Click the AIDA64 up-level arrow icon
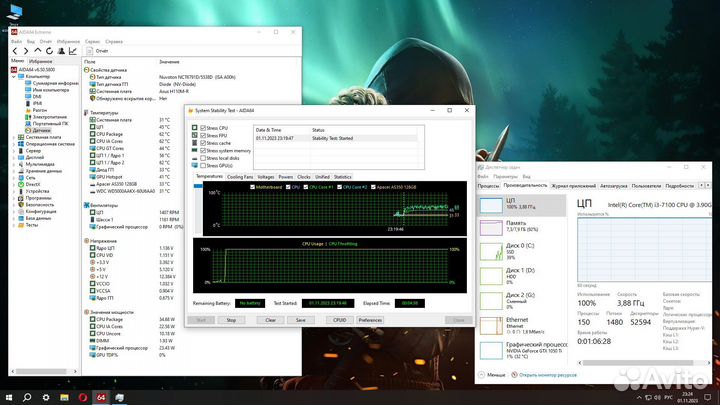Viewport: 720px width, 405px height. (x=38, y=51)
